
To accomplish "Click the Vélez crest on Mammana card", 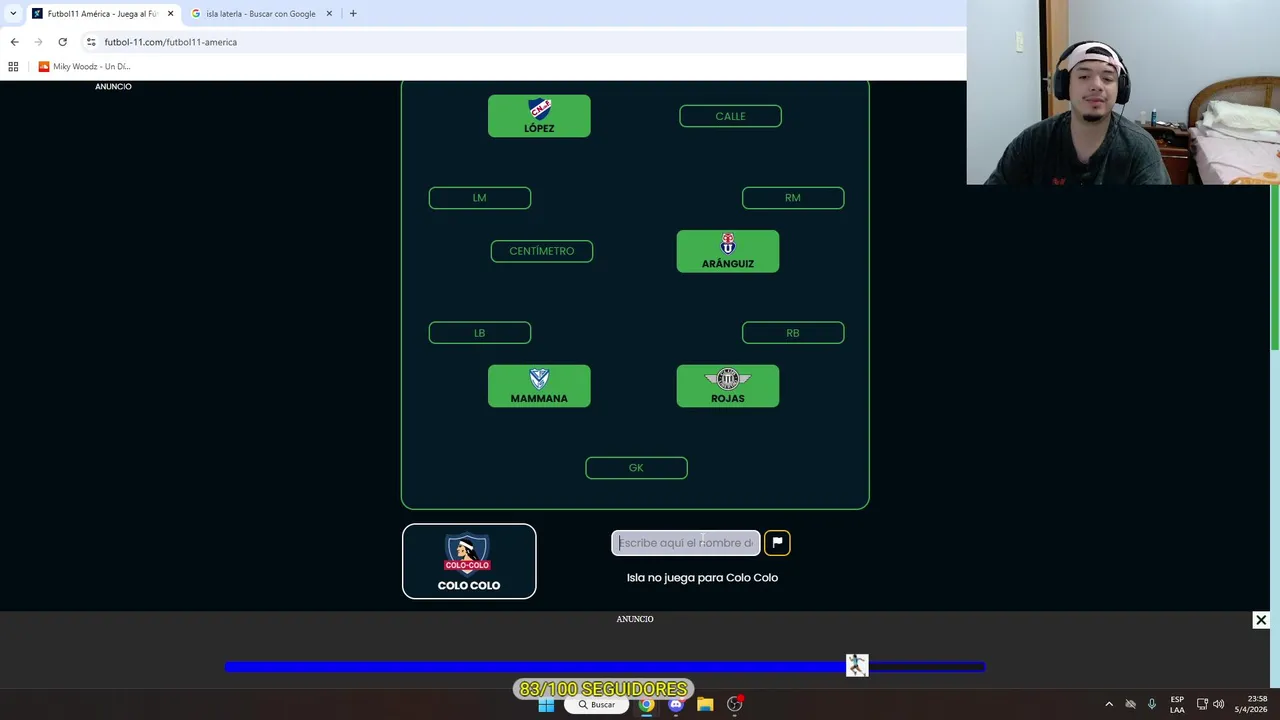I will coord(539,378).
